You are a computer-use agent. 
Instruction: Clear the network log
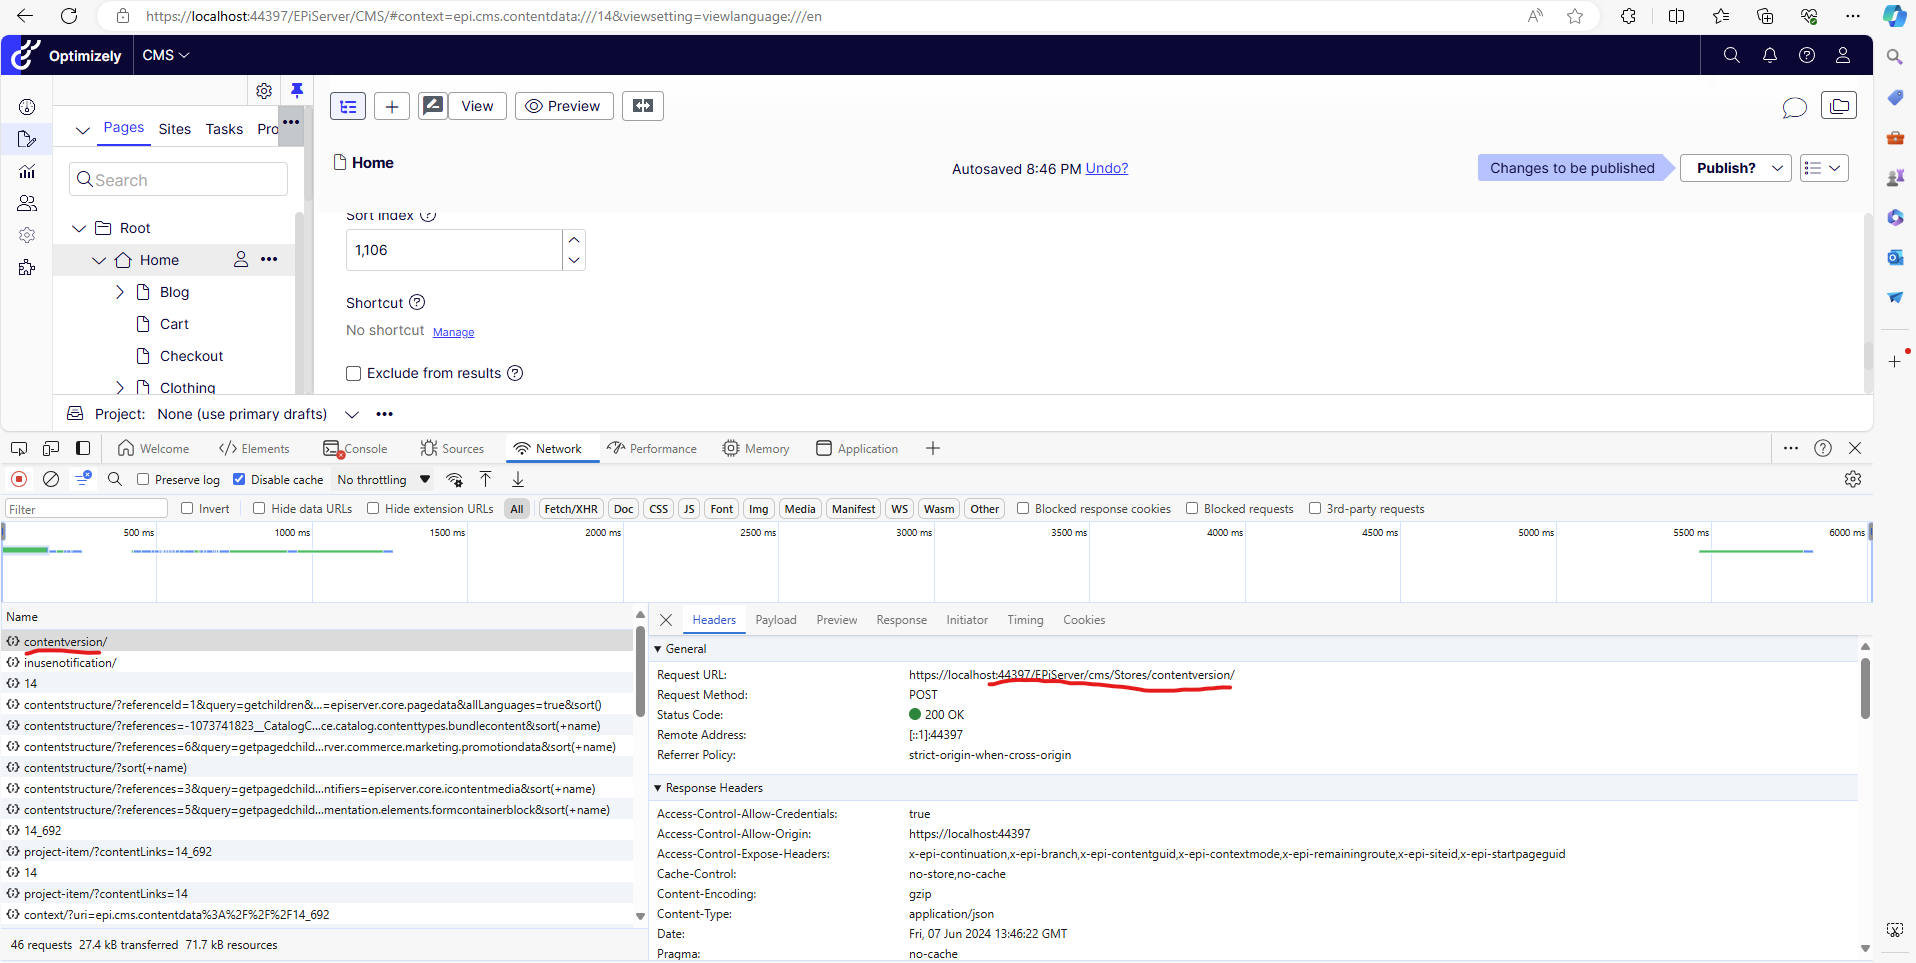(x=51, y=479)
